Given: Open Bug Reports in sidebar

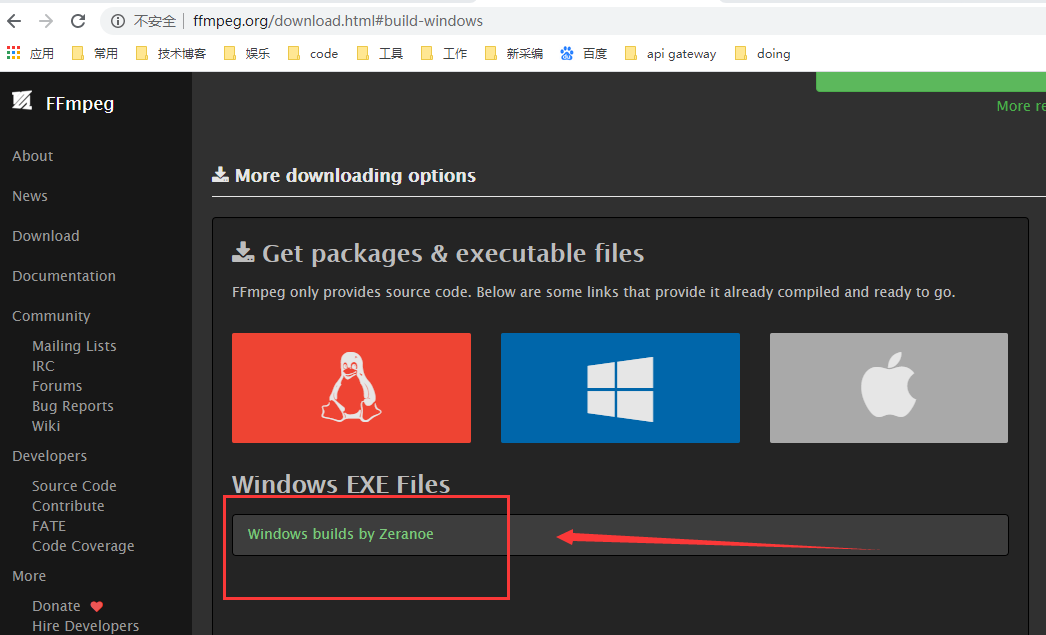Looking at the screenshot, I should pyautogui.click(x=73, y=406).
